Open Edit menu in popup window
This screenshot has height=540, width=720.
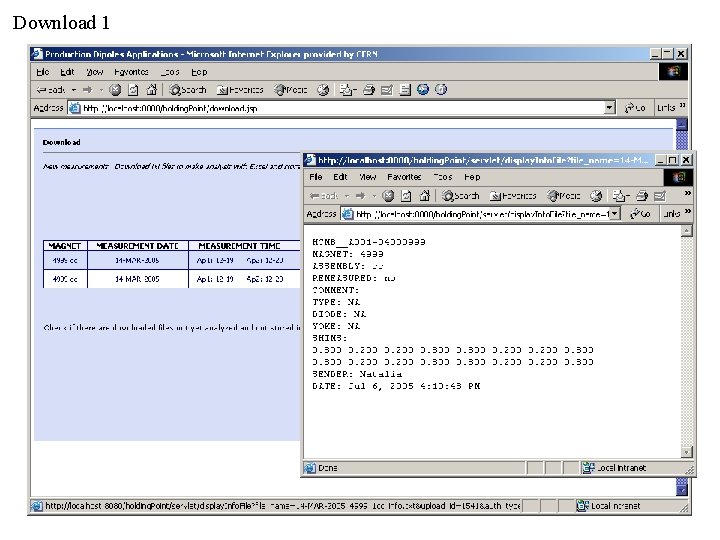[x=340, y=177]
